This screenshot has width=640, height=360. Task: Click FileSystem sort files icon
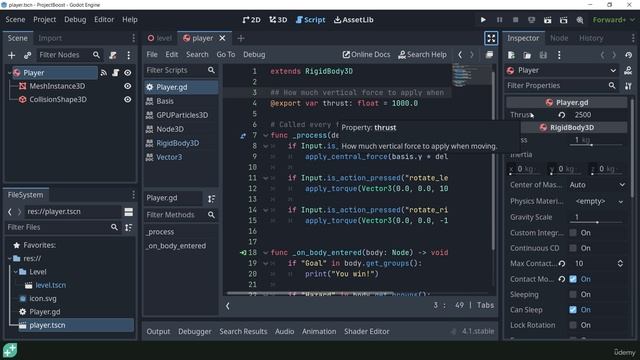129,227
